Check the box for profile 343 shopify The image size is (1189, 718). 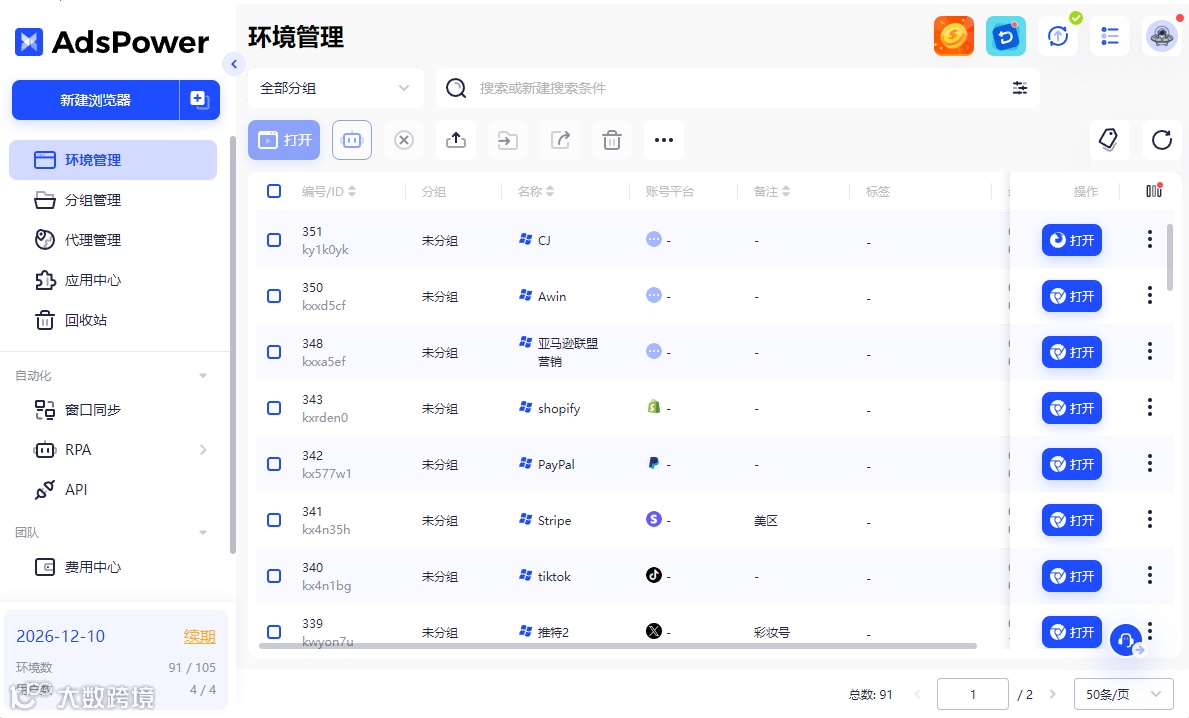(x=274, y=408)
